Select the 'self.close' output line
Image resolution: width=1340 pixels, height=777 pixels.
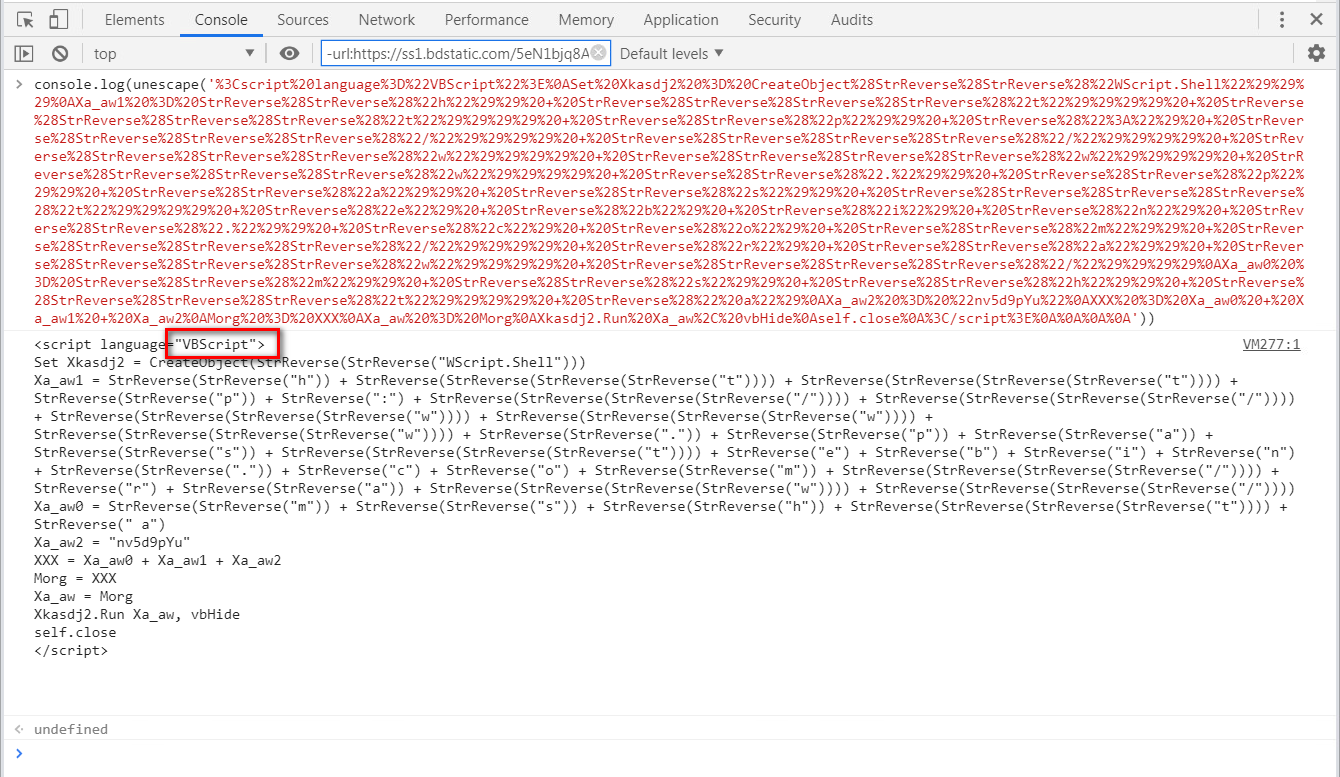click(75, 632)
